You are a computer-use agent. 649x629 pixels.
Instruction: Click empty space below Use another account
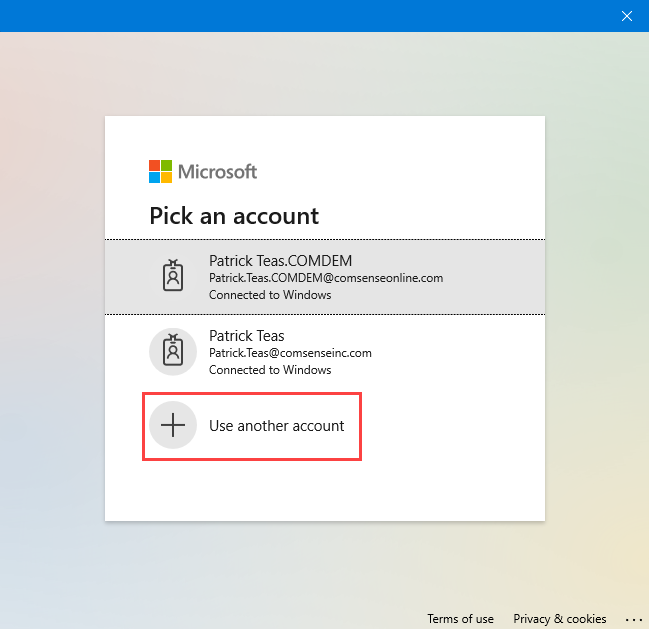point(325,490)
